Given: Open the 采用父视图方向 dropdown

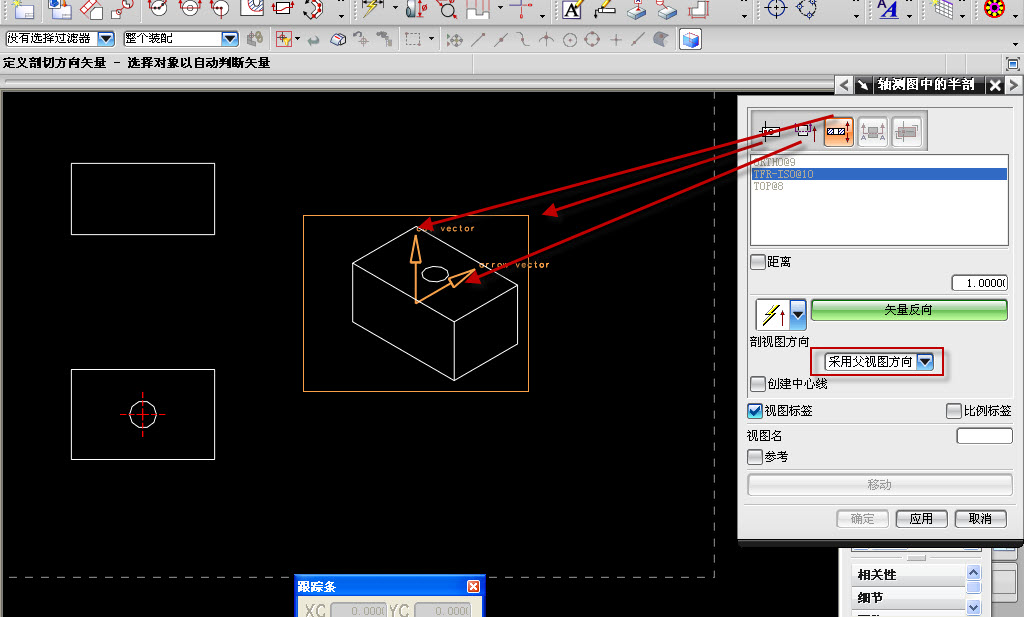Looking at the screenshot, I should point(925,361).
